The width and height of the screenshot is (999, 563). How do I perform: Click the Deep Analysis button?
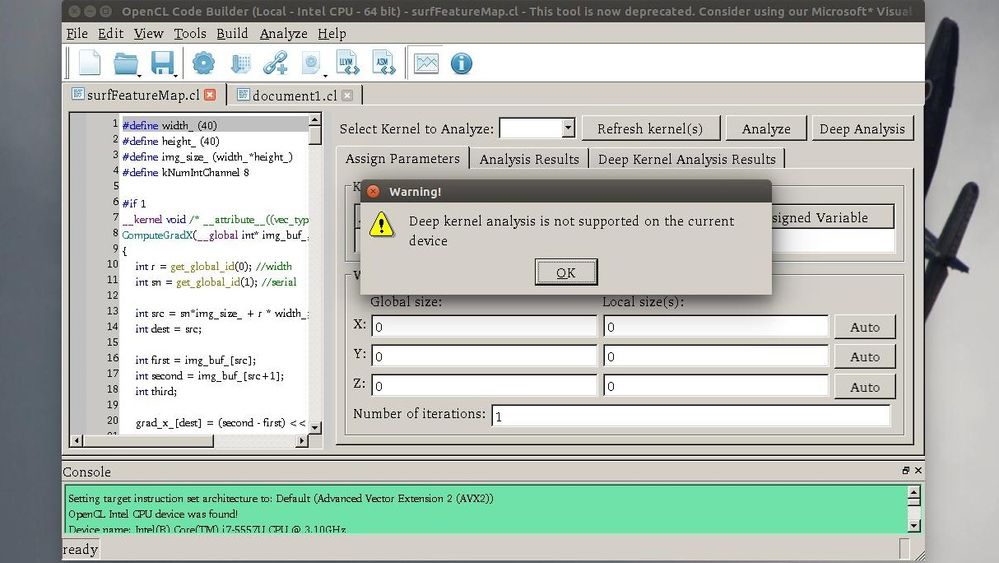[x=862, y=129]
